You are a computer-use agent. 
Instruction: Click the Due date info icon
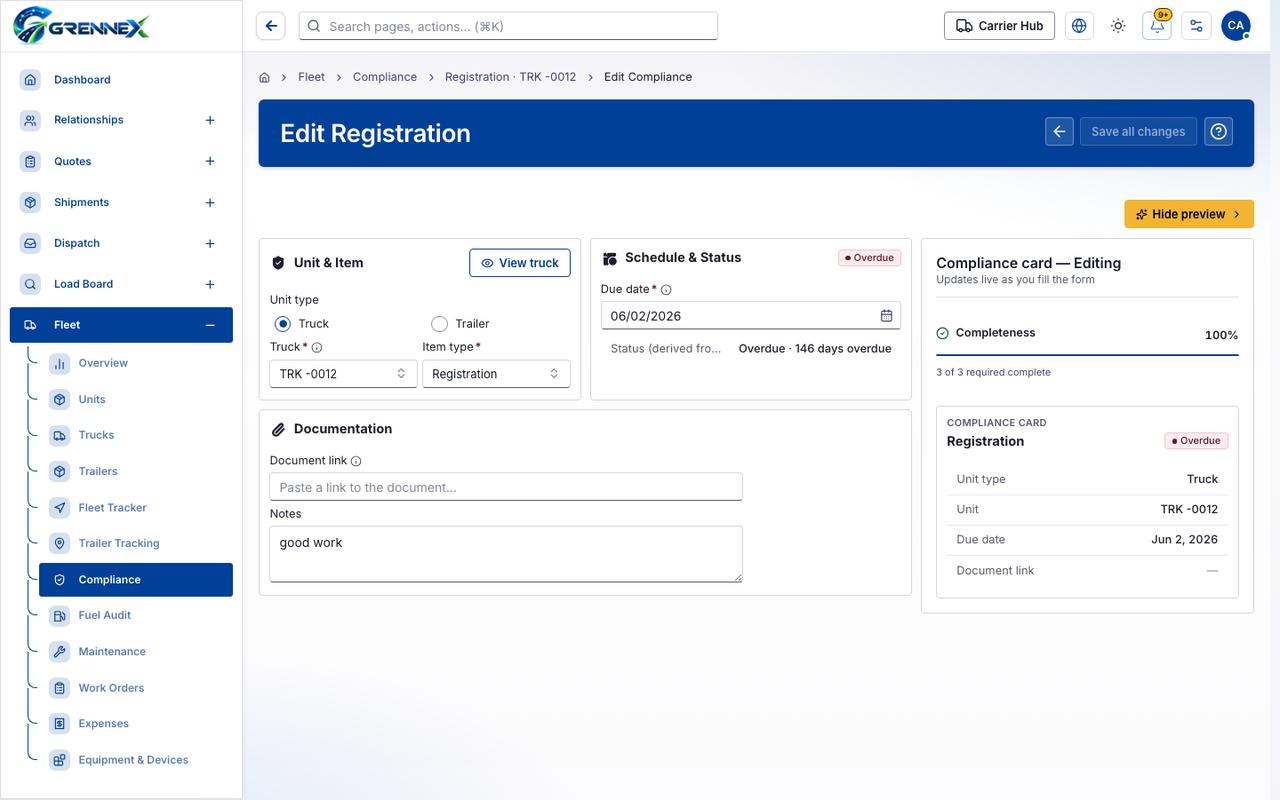[x=666, y=290]
